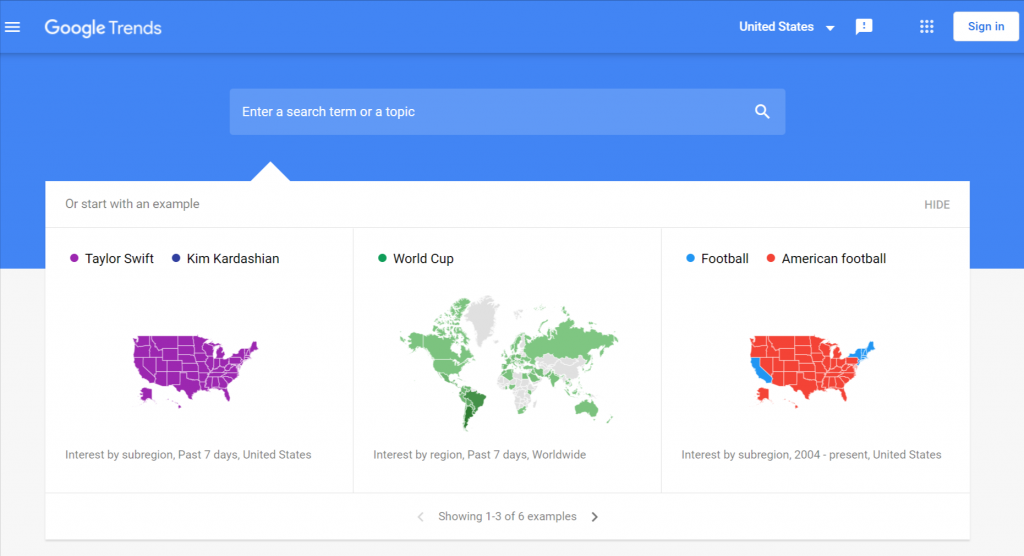Click the Kim Kardashian label
Image resolution: width=1024 pixels, height=556 pixels.
pos(232,259)
